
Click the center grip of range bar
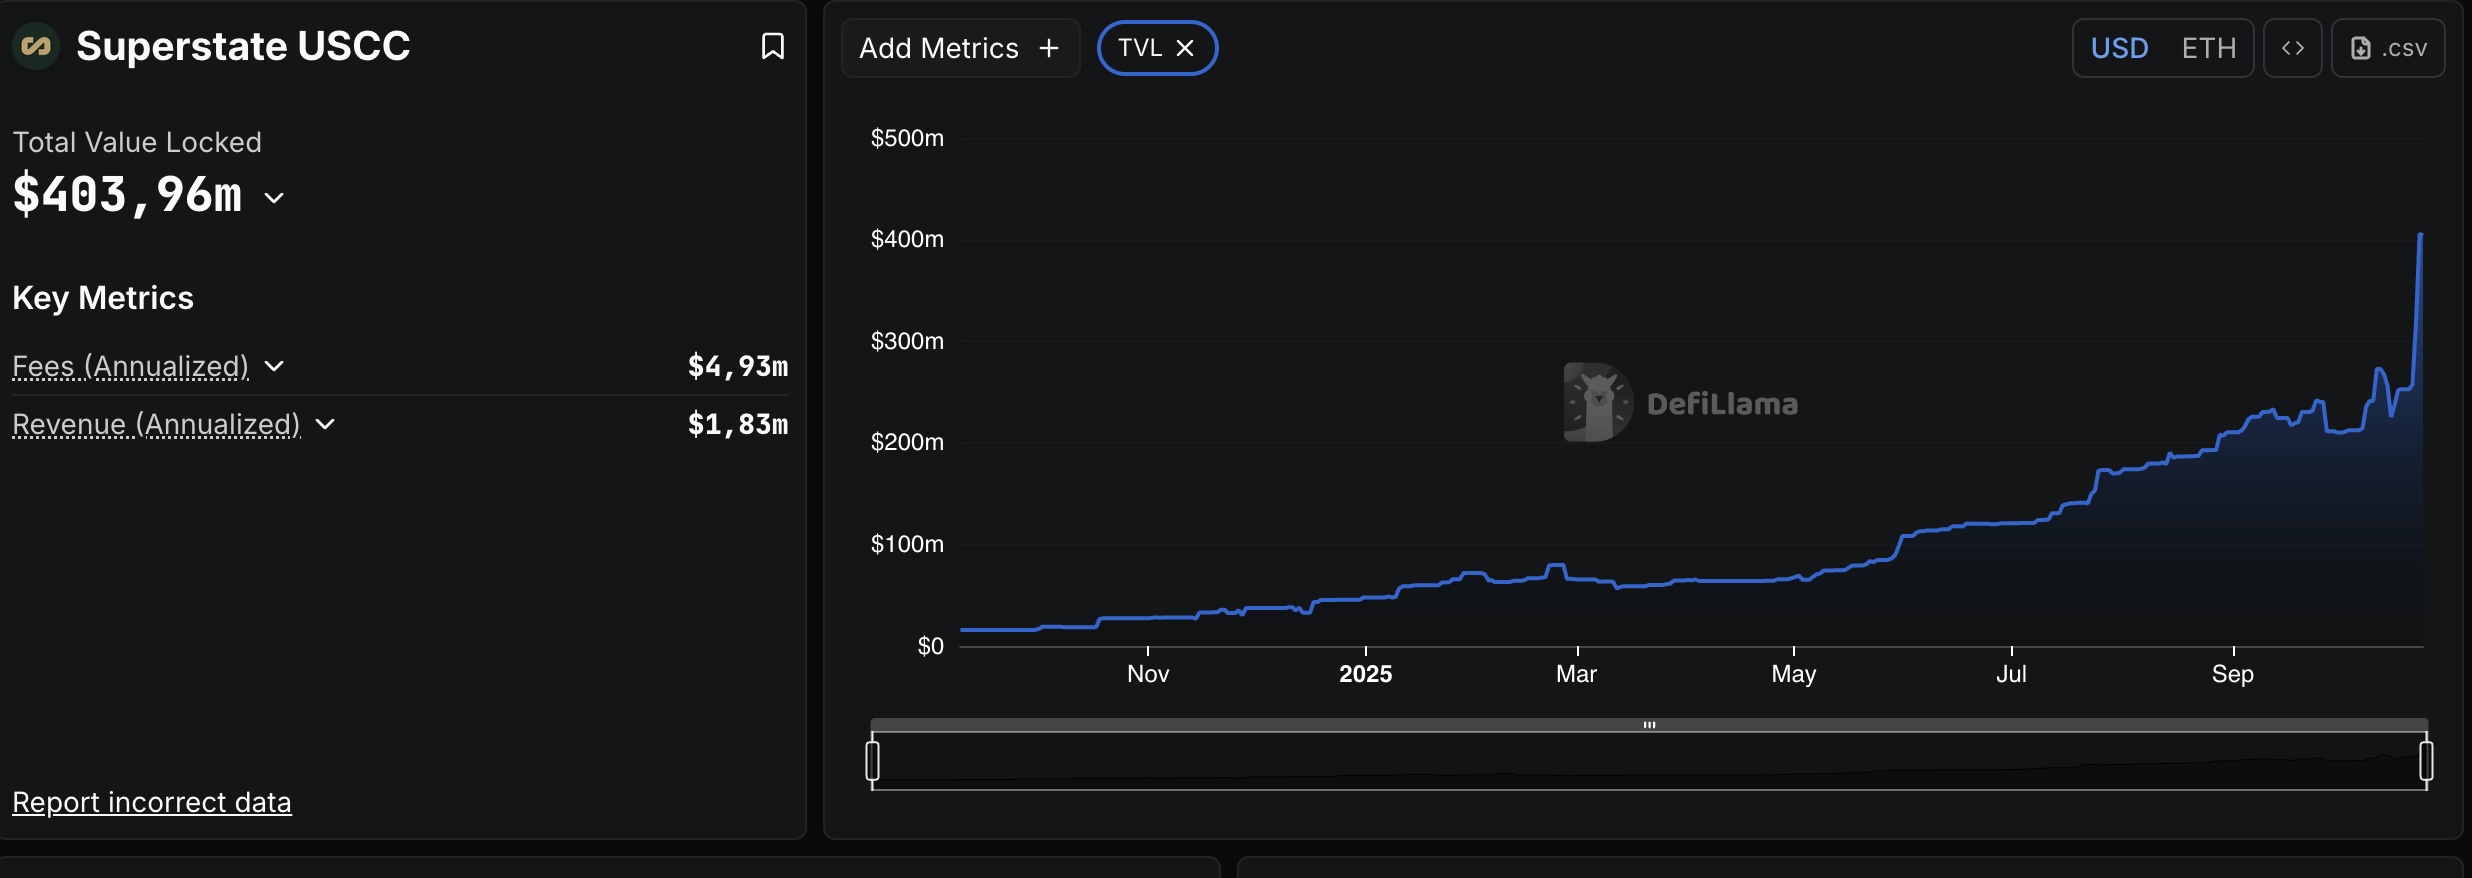tap(1649, 724)
